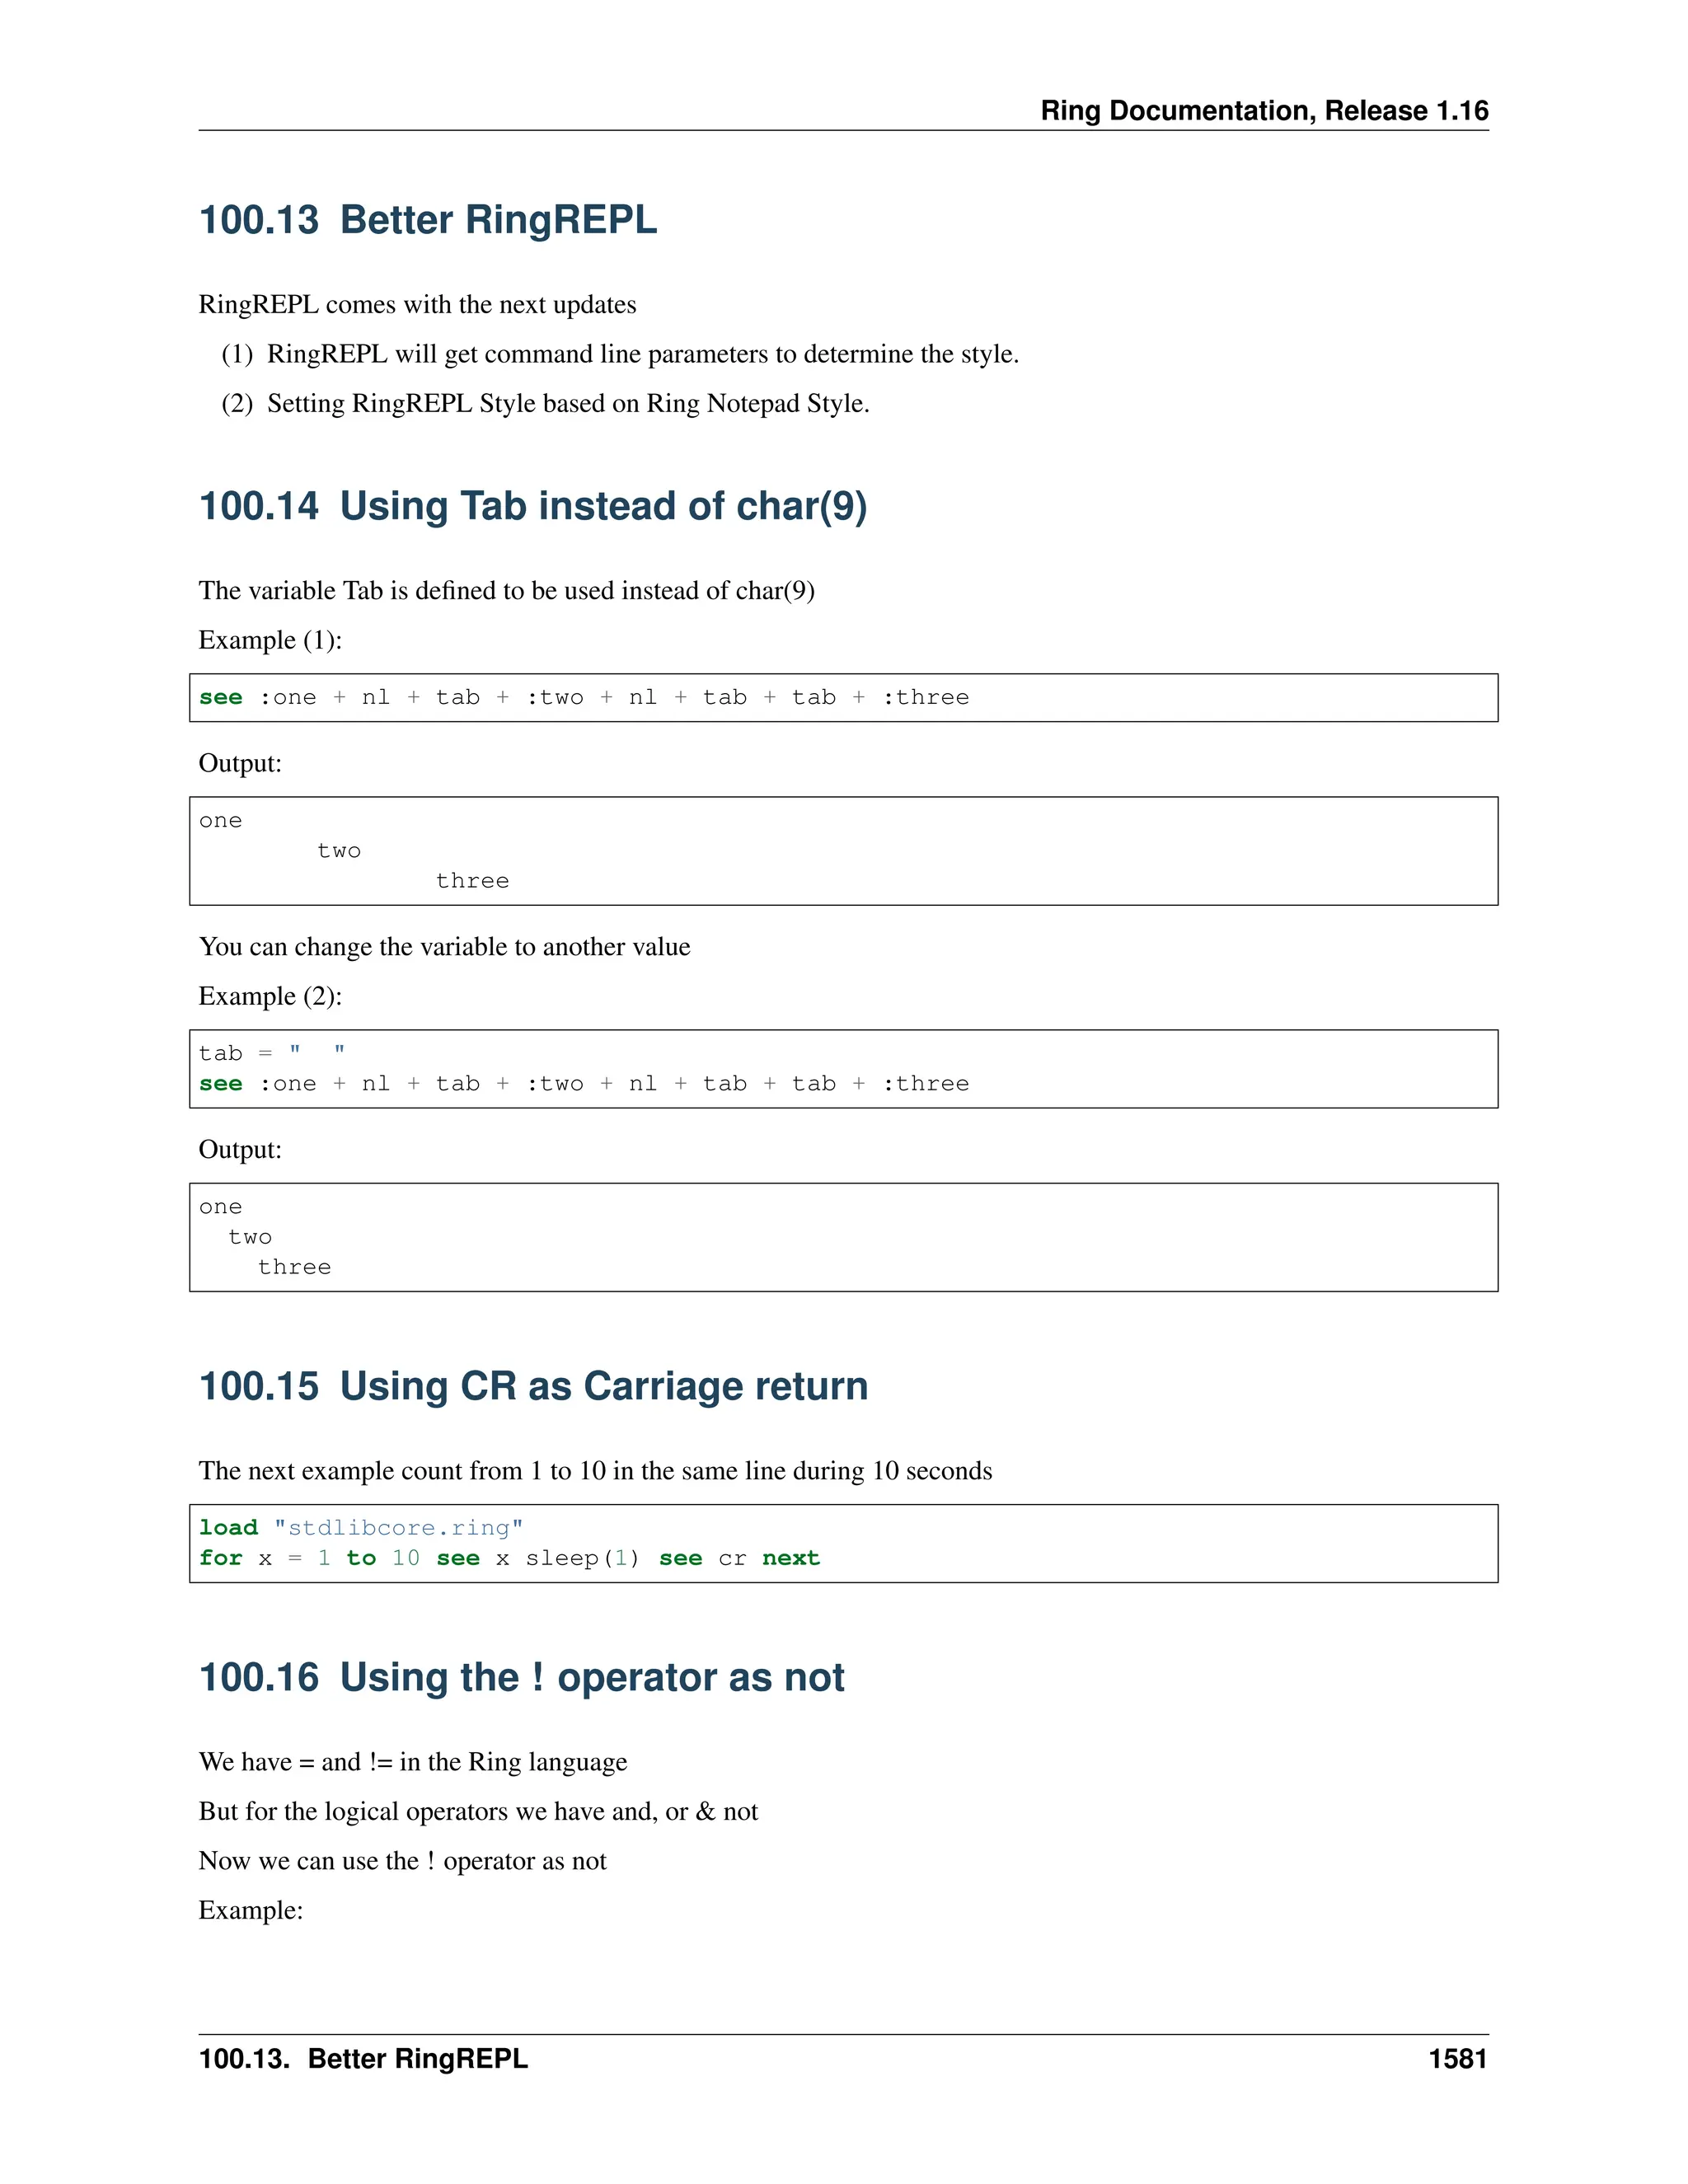Click the final "Example:" label at the bottom of the page
This screenshot has width=1688, height=2184.
[250, 1910]
